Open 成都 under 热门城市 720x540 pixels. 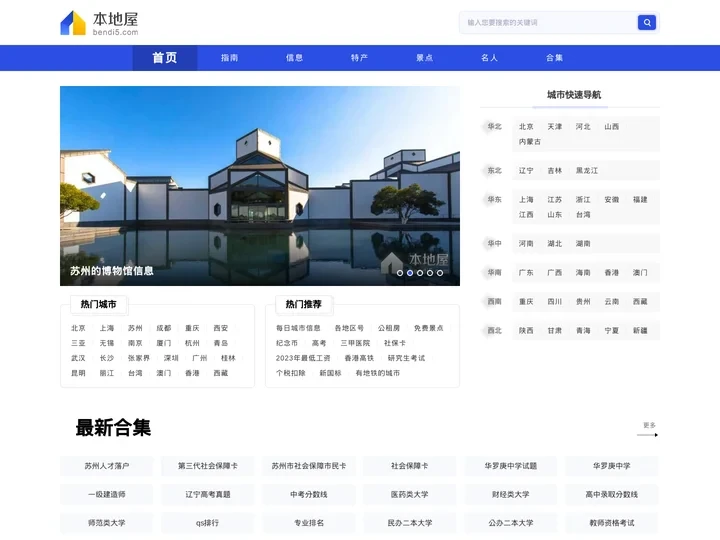[x=164, y=328]
